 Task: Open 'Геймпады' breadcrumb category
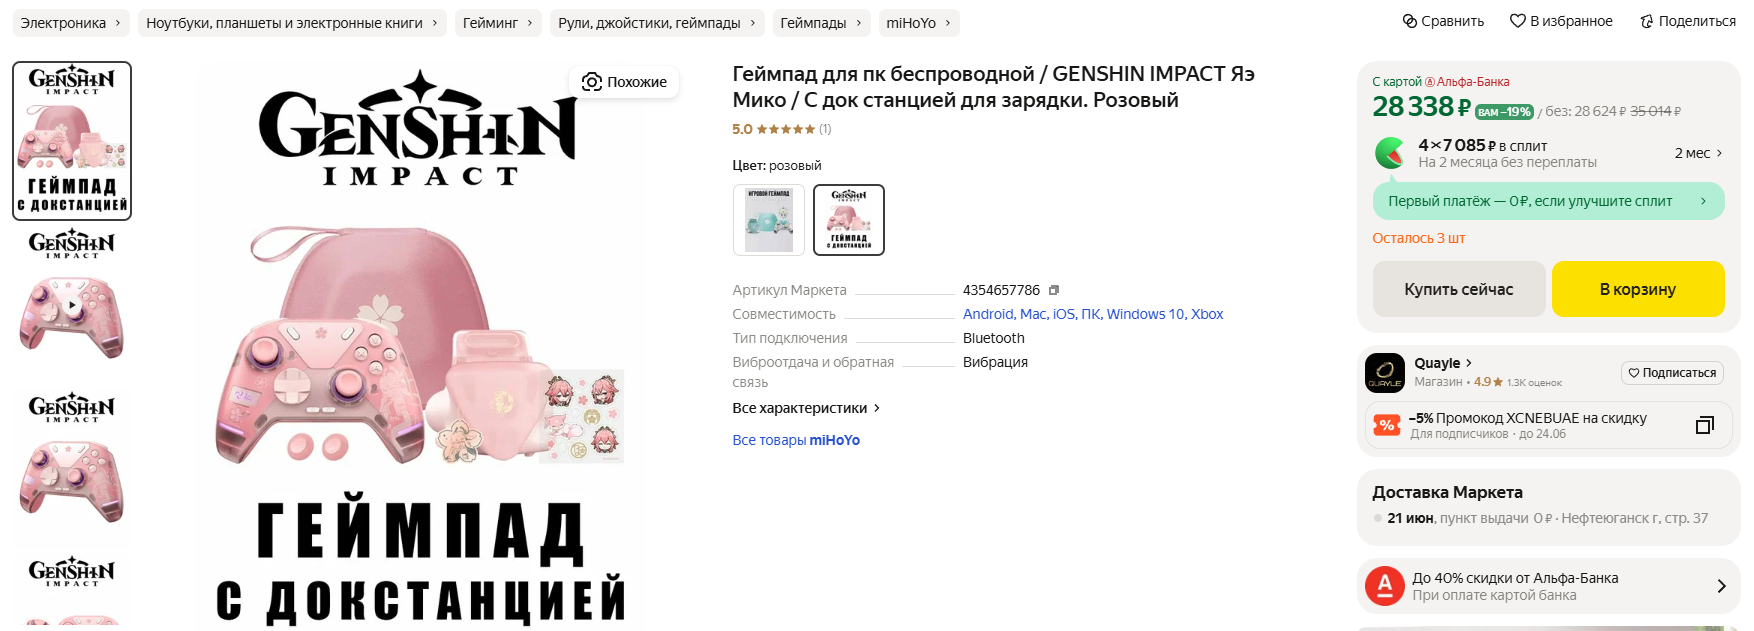821,23
